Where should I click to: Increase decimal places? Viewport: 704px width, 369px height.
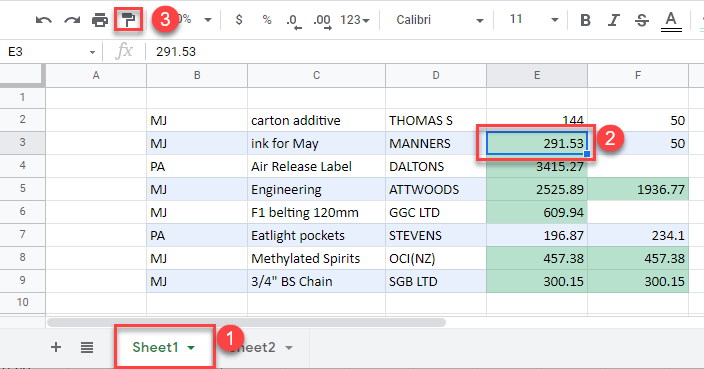point(322,21)
